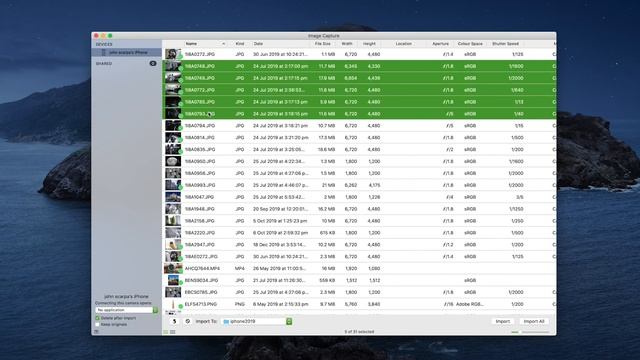
Task: Select file name 1I8A0793.JPG
Action: (x=200, y=114)
